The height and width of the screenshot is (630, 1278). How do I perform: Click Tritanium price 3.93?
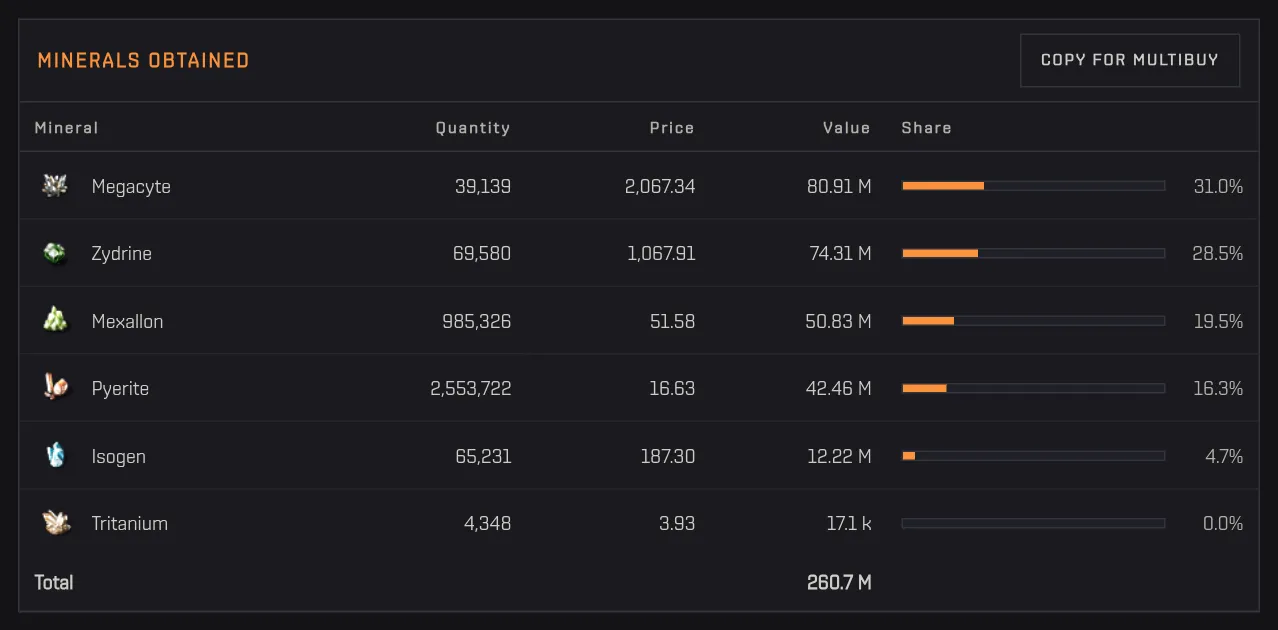point(677,523)
